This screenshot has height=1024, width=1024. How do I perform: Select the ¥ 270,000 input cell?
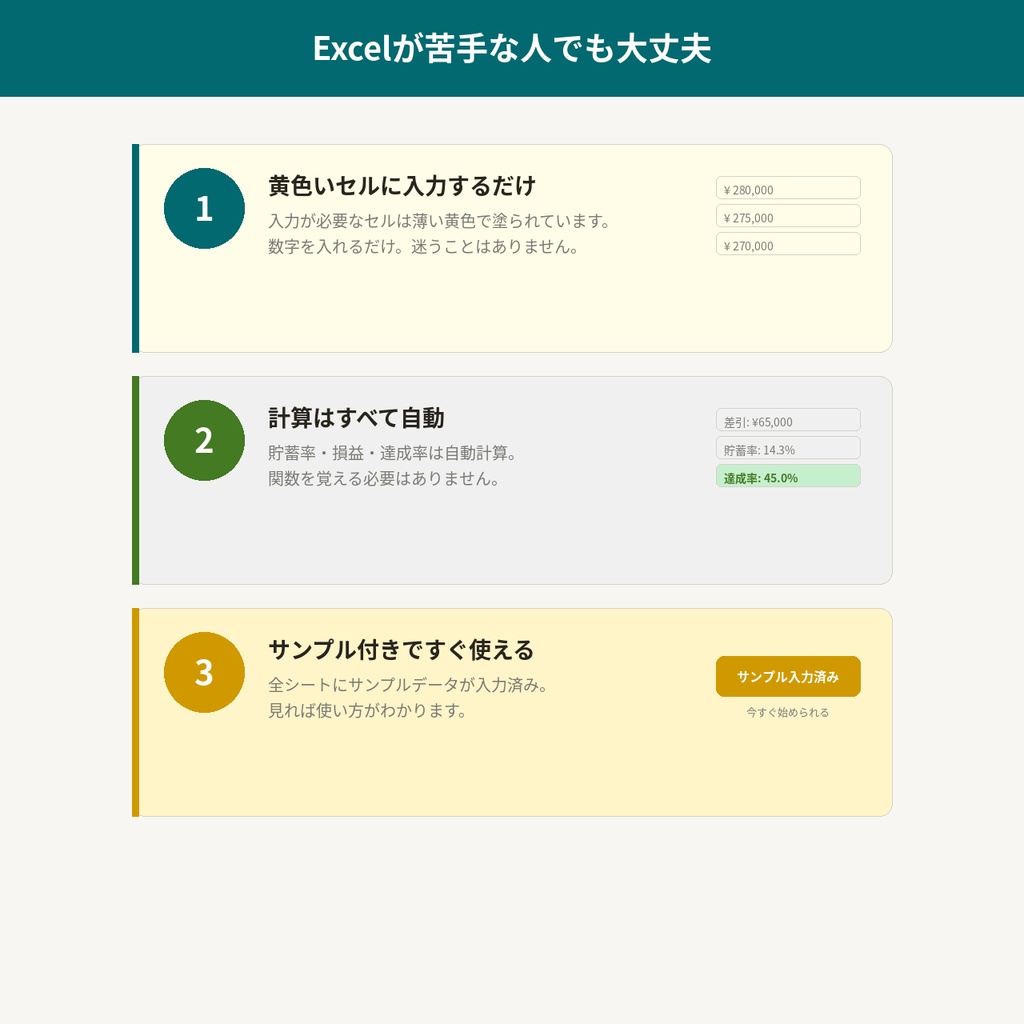coord(788,244)
